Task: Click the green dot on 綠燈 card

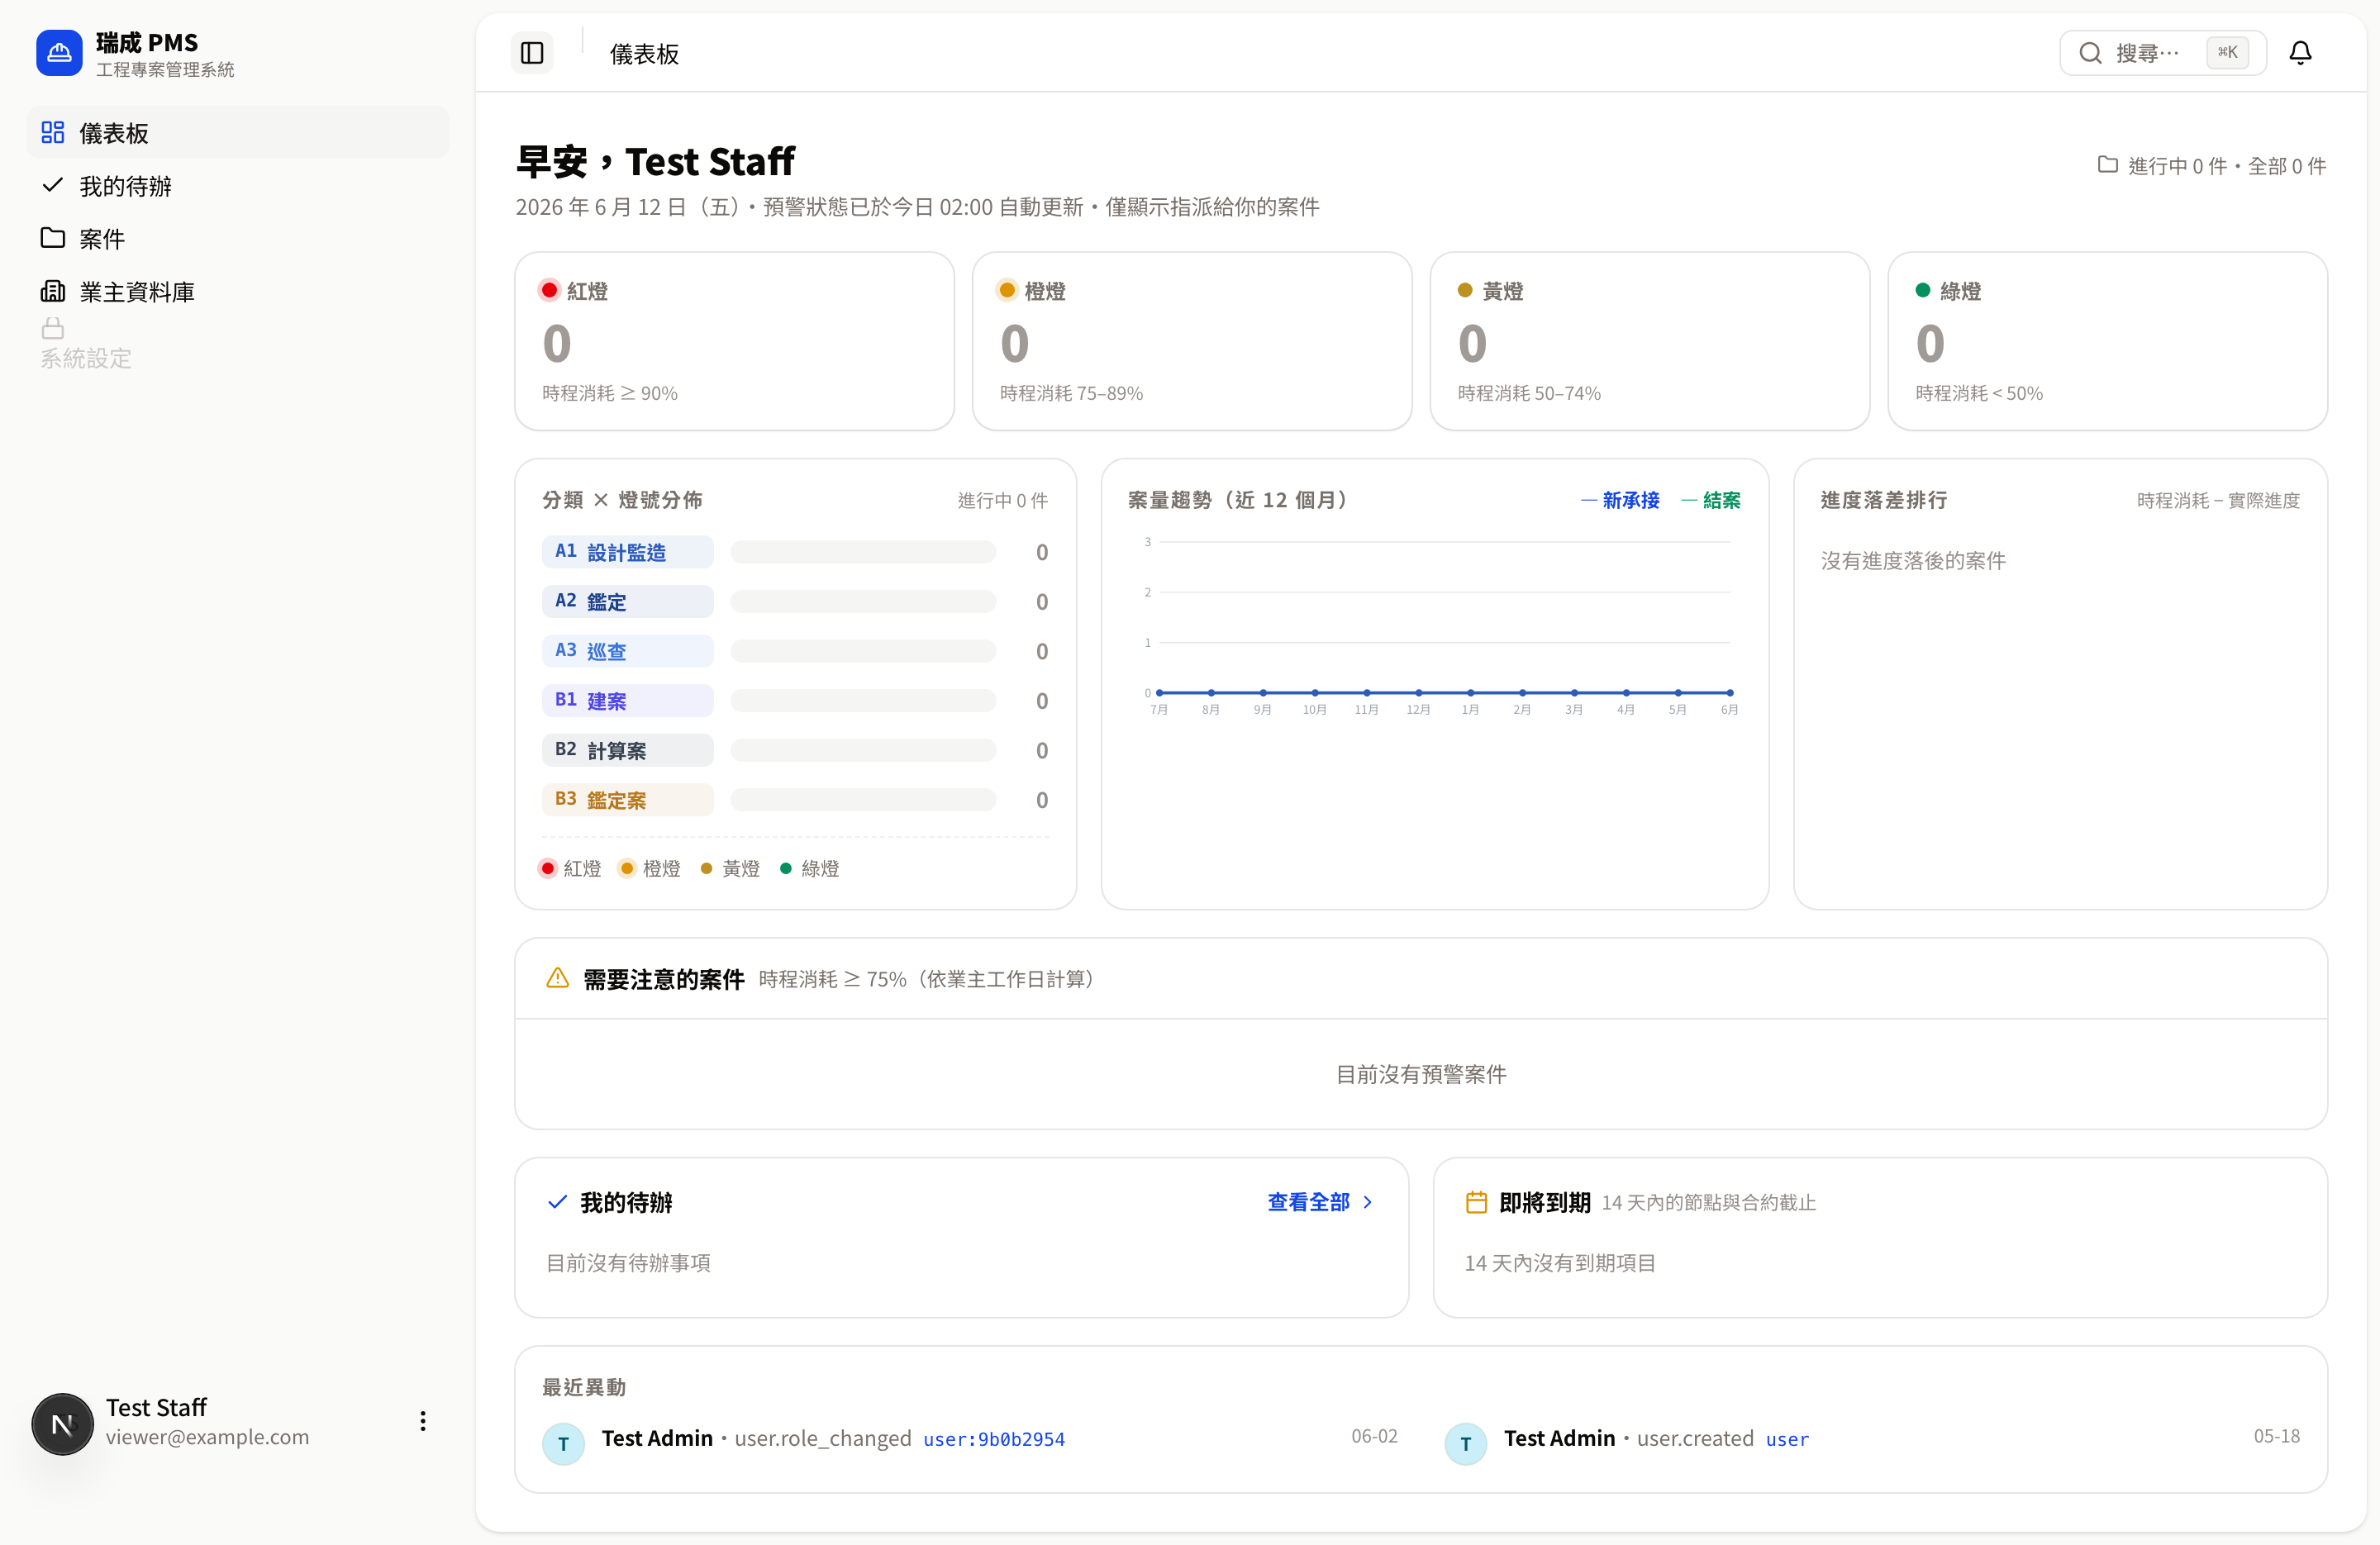Action: click(x=1922, y=290)
